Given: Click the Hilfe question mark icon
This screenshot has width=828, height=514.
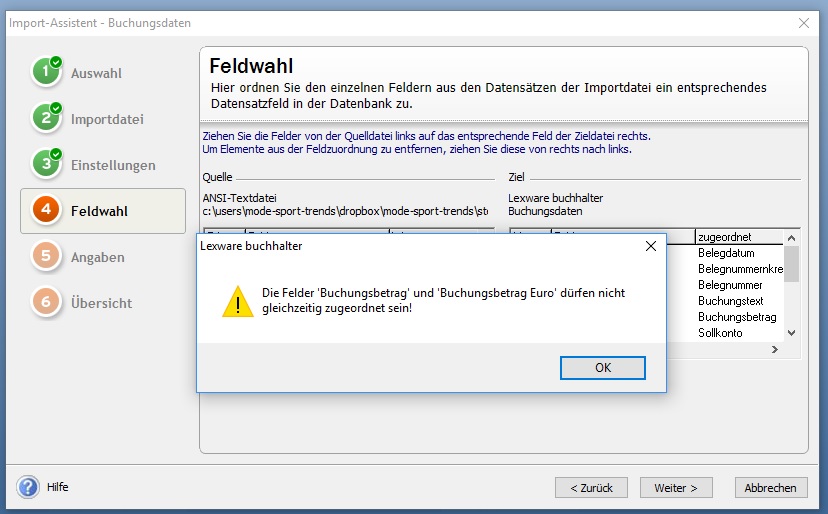Looking at the screenshot, I should coord(28,487).
